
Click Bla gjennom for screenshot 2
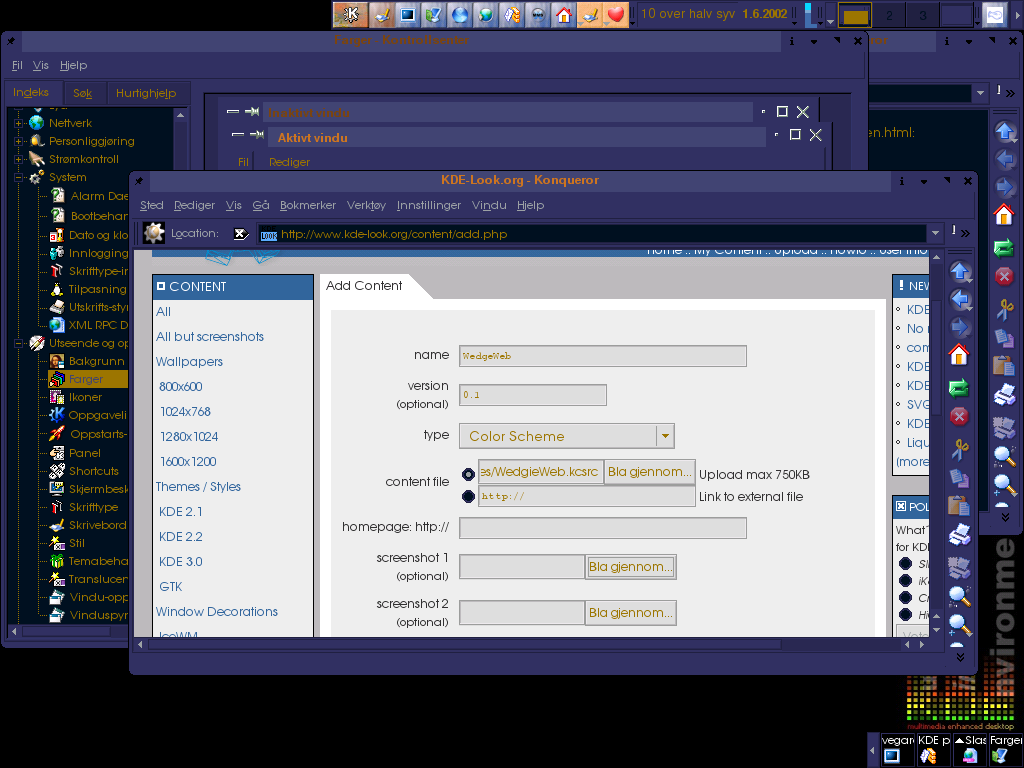click(630, 613)
